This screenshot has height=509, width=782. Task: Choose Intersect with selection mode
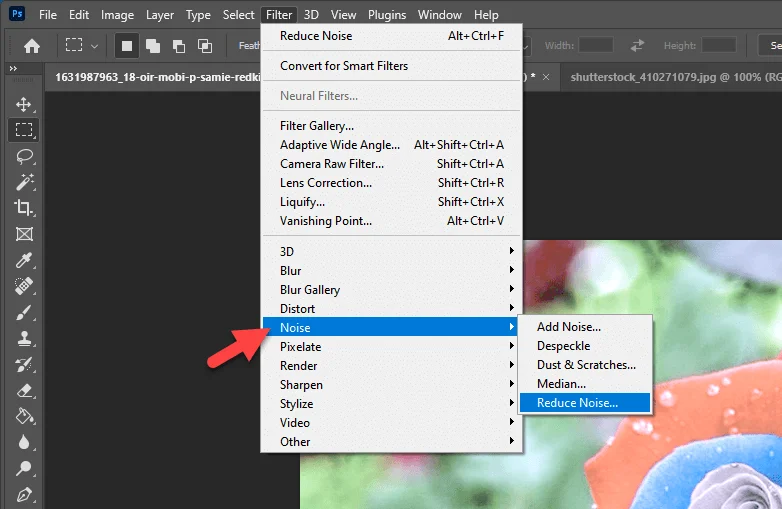[204, 46]
